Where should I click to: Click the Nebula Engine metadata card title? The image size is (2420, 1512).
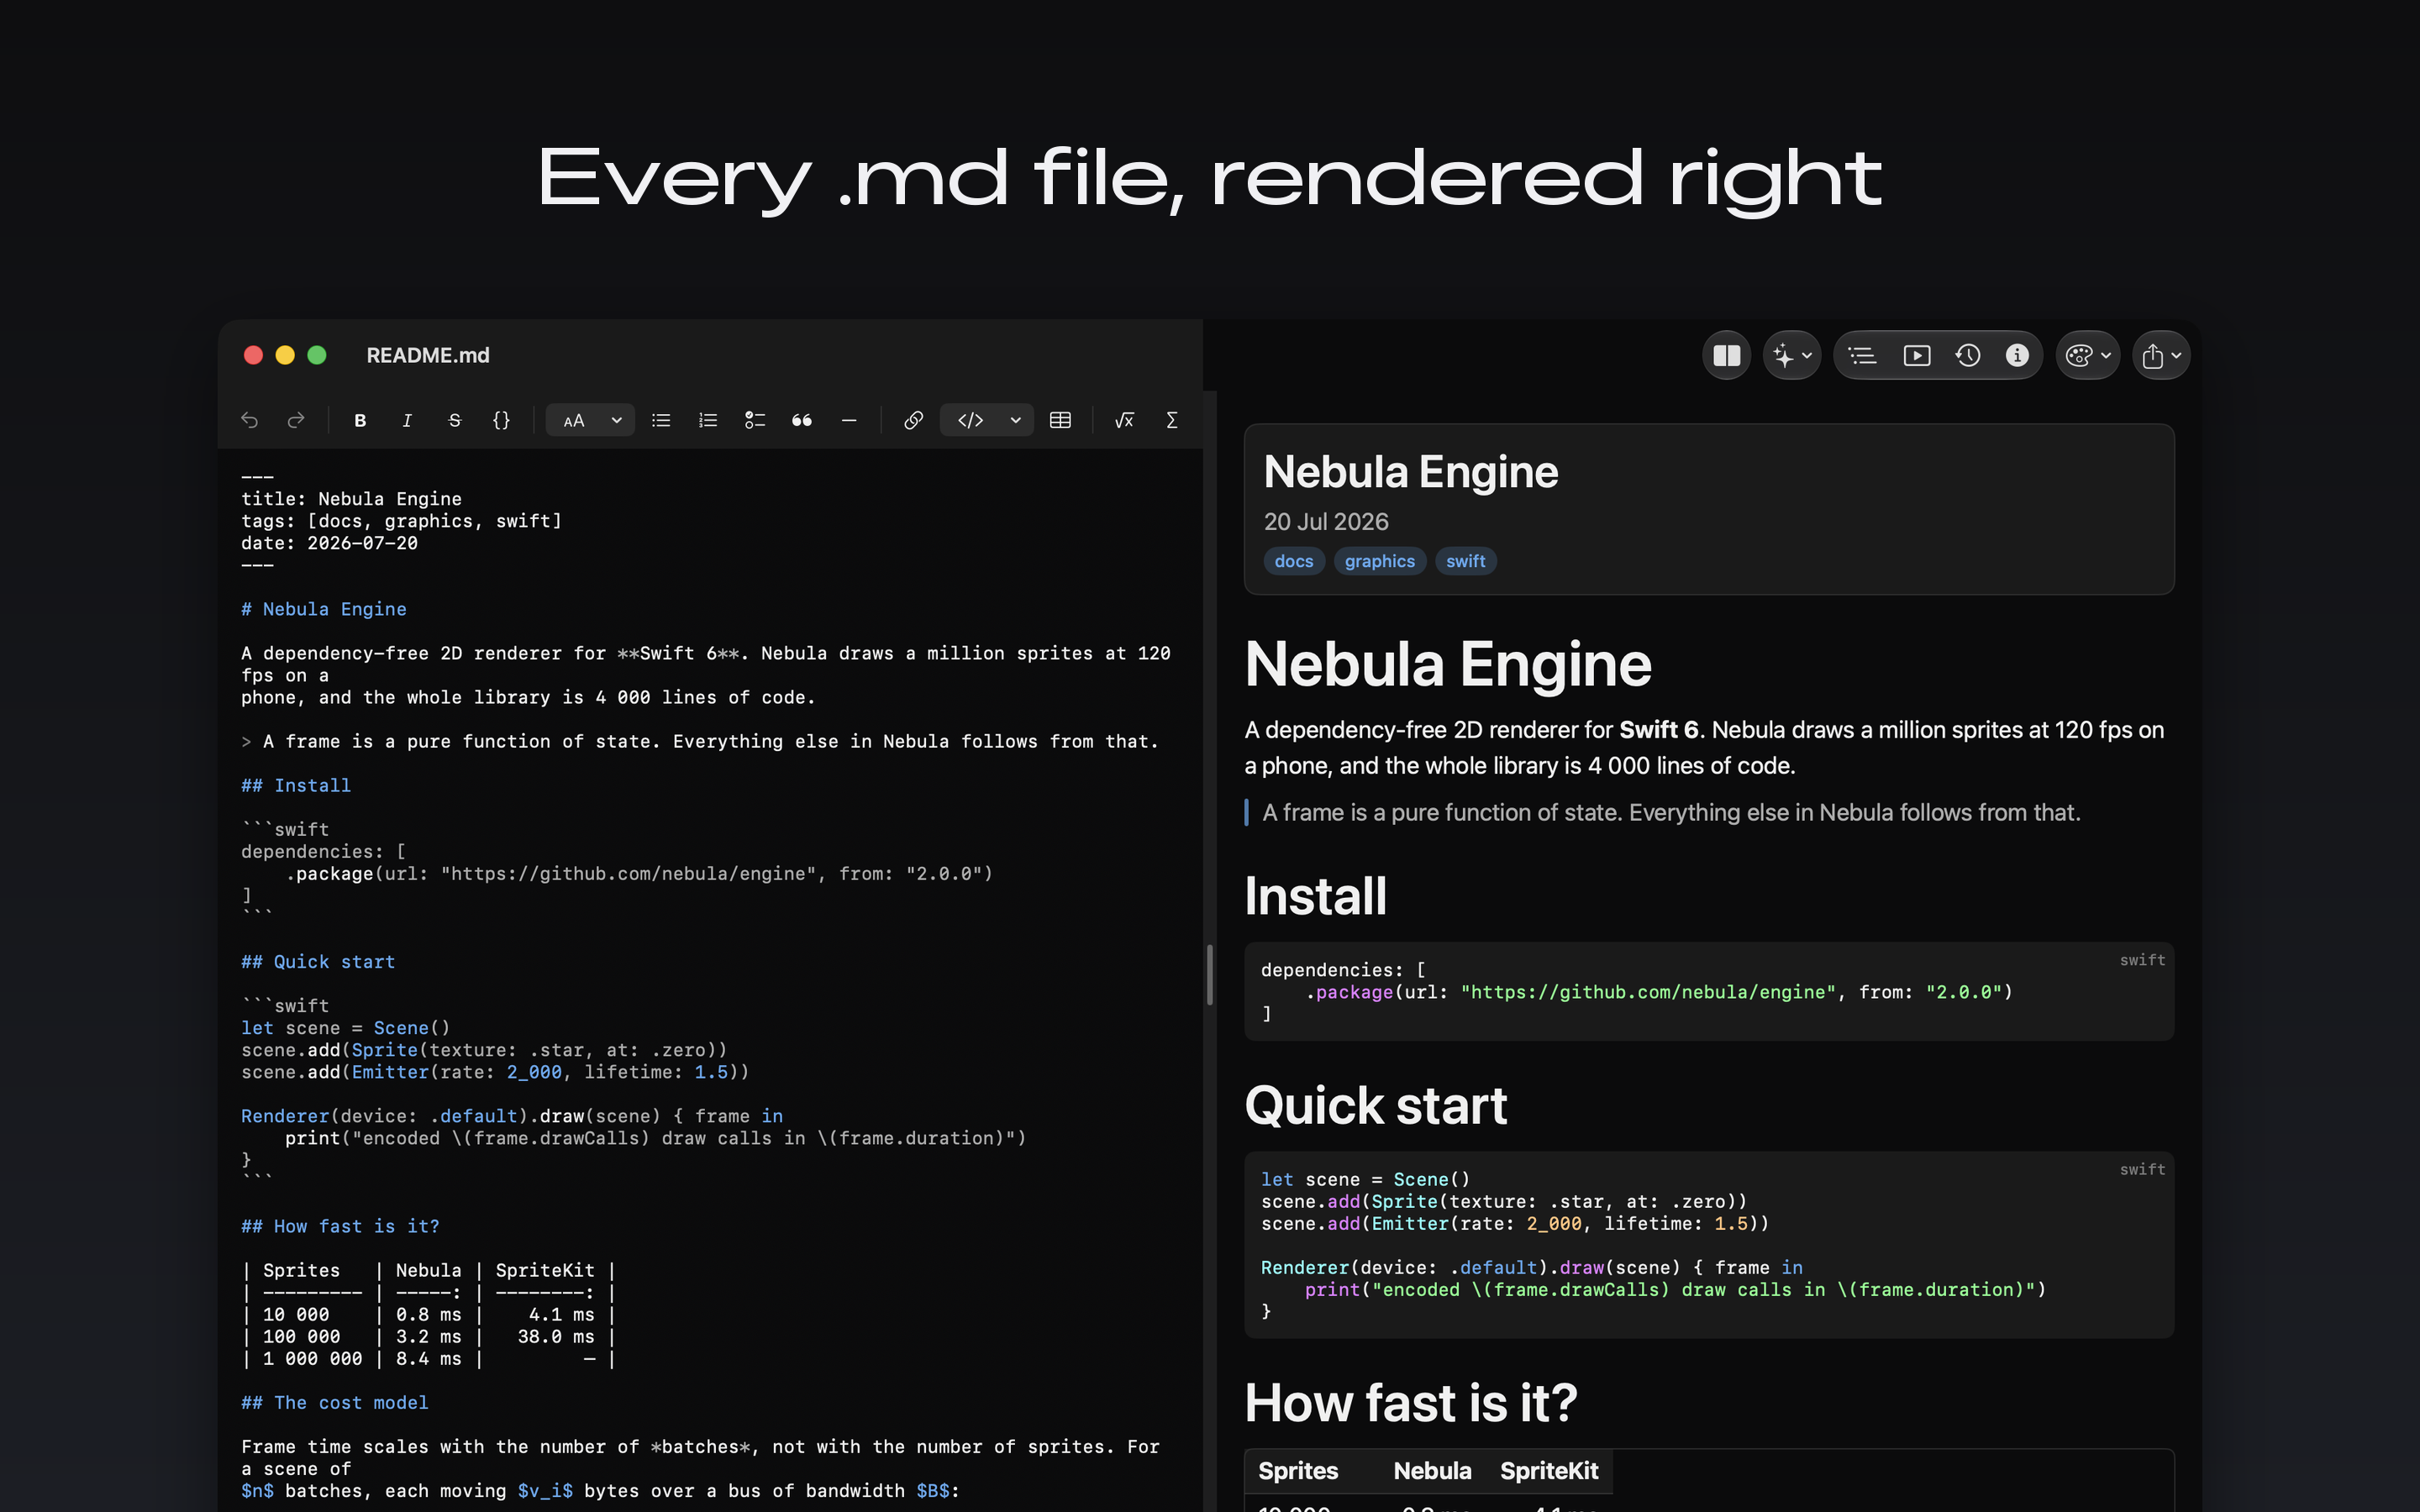pyautogui.click(x=1410, y=472)
